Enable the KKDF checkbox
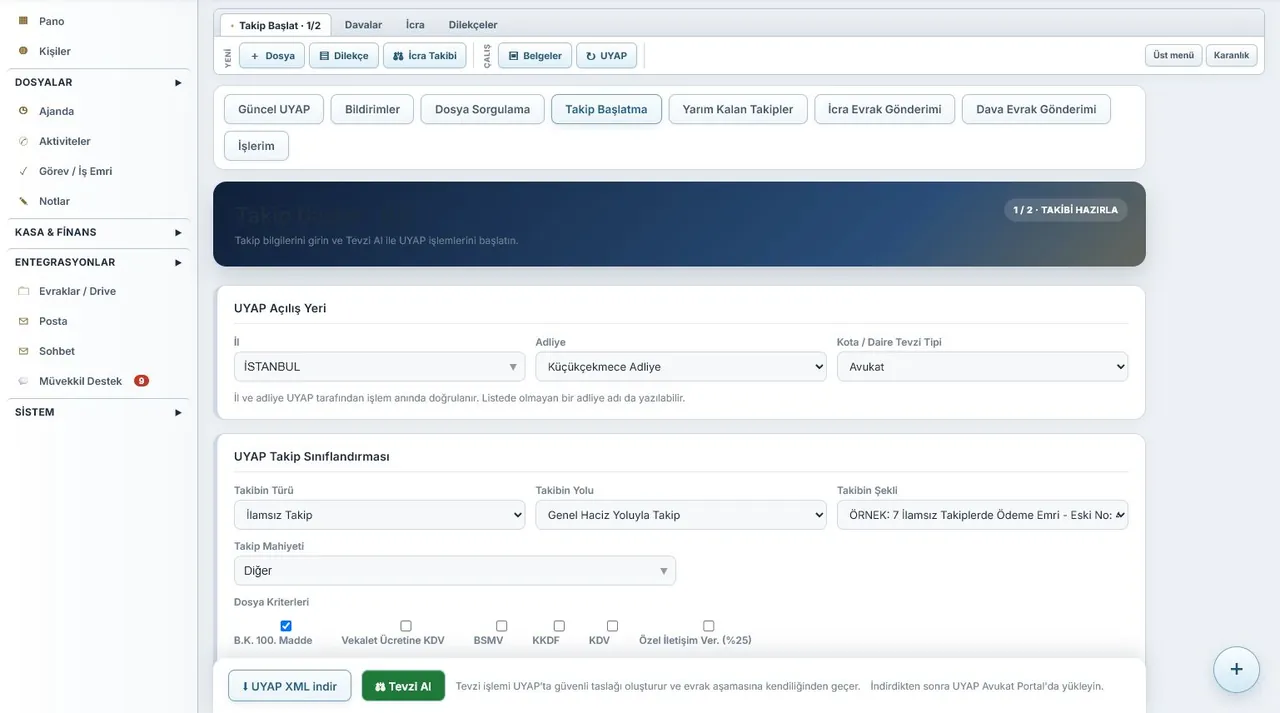 [x=559, y=626]
